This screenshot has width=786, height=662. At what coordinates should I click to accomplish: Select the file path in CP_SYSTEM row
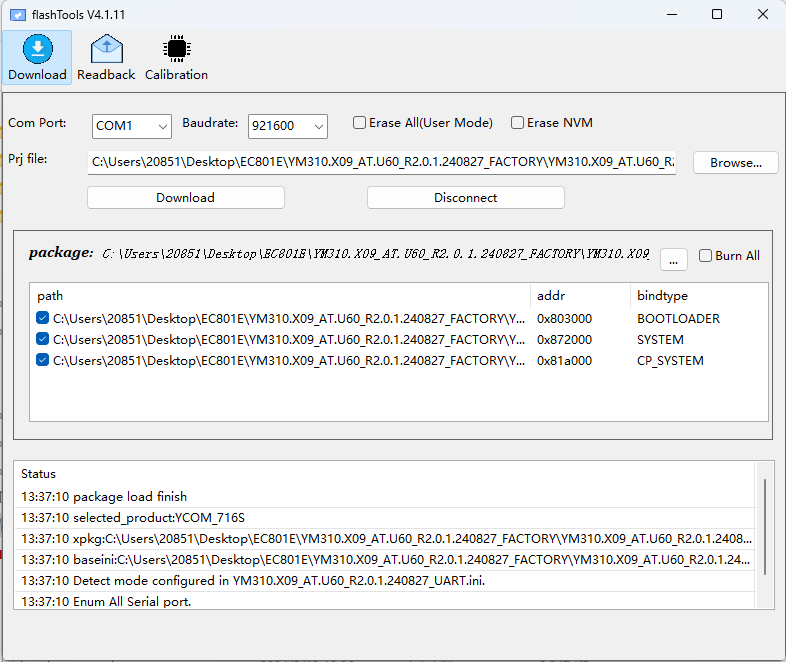tap(289, 361)
